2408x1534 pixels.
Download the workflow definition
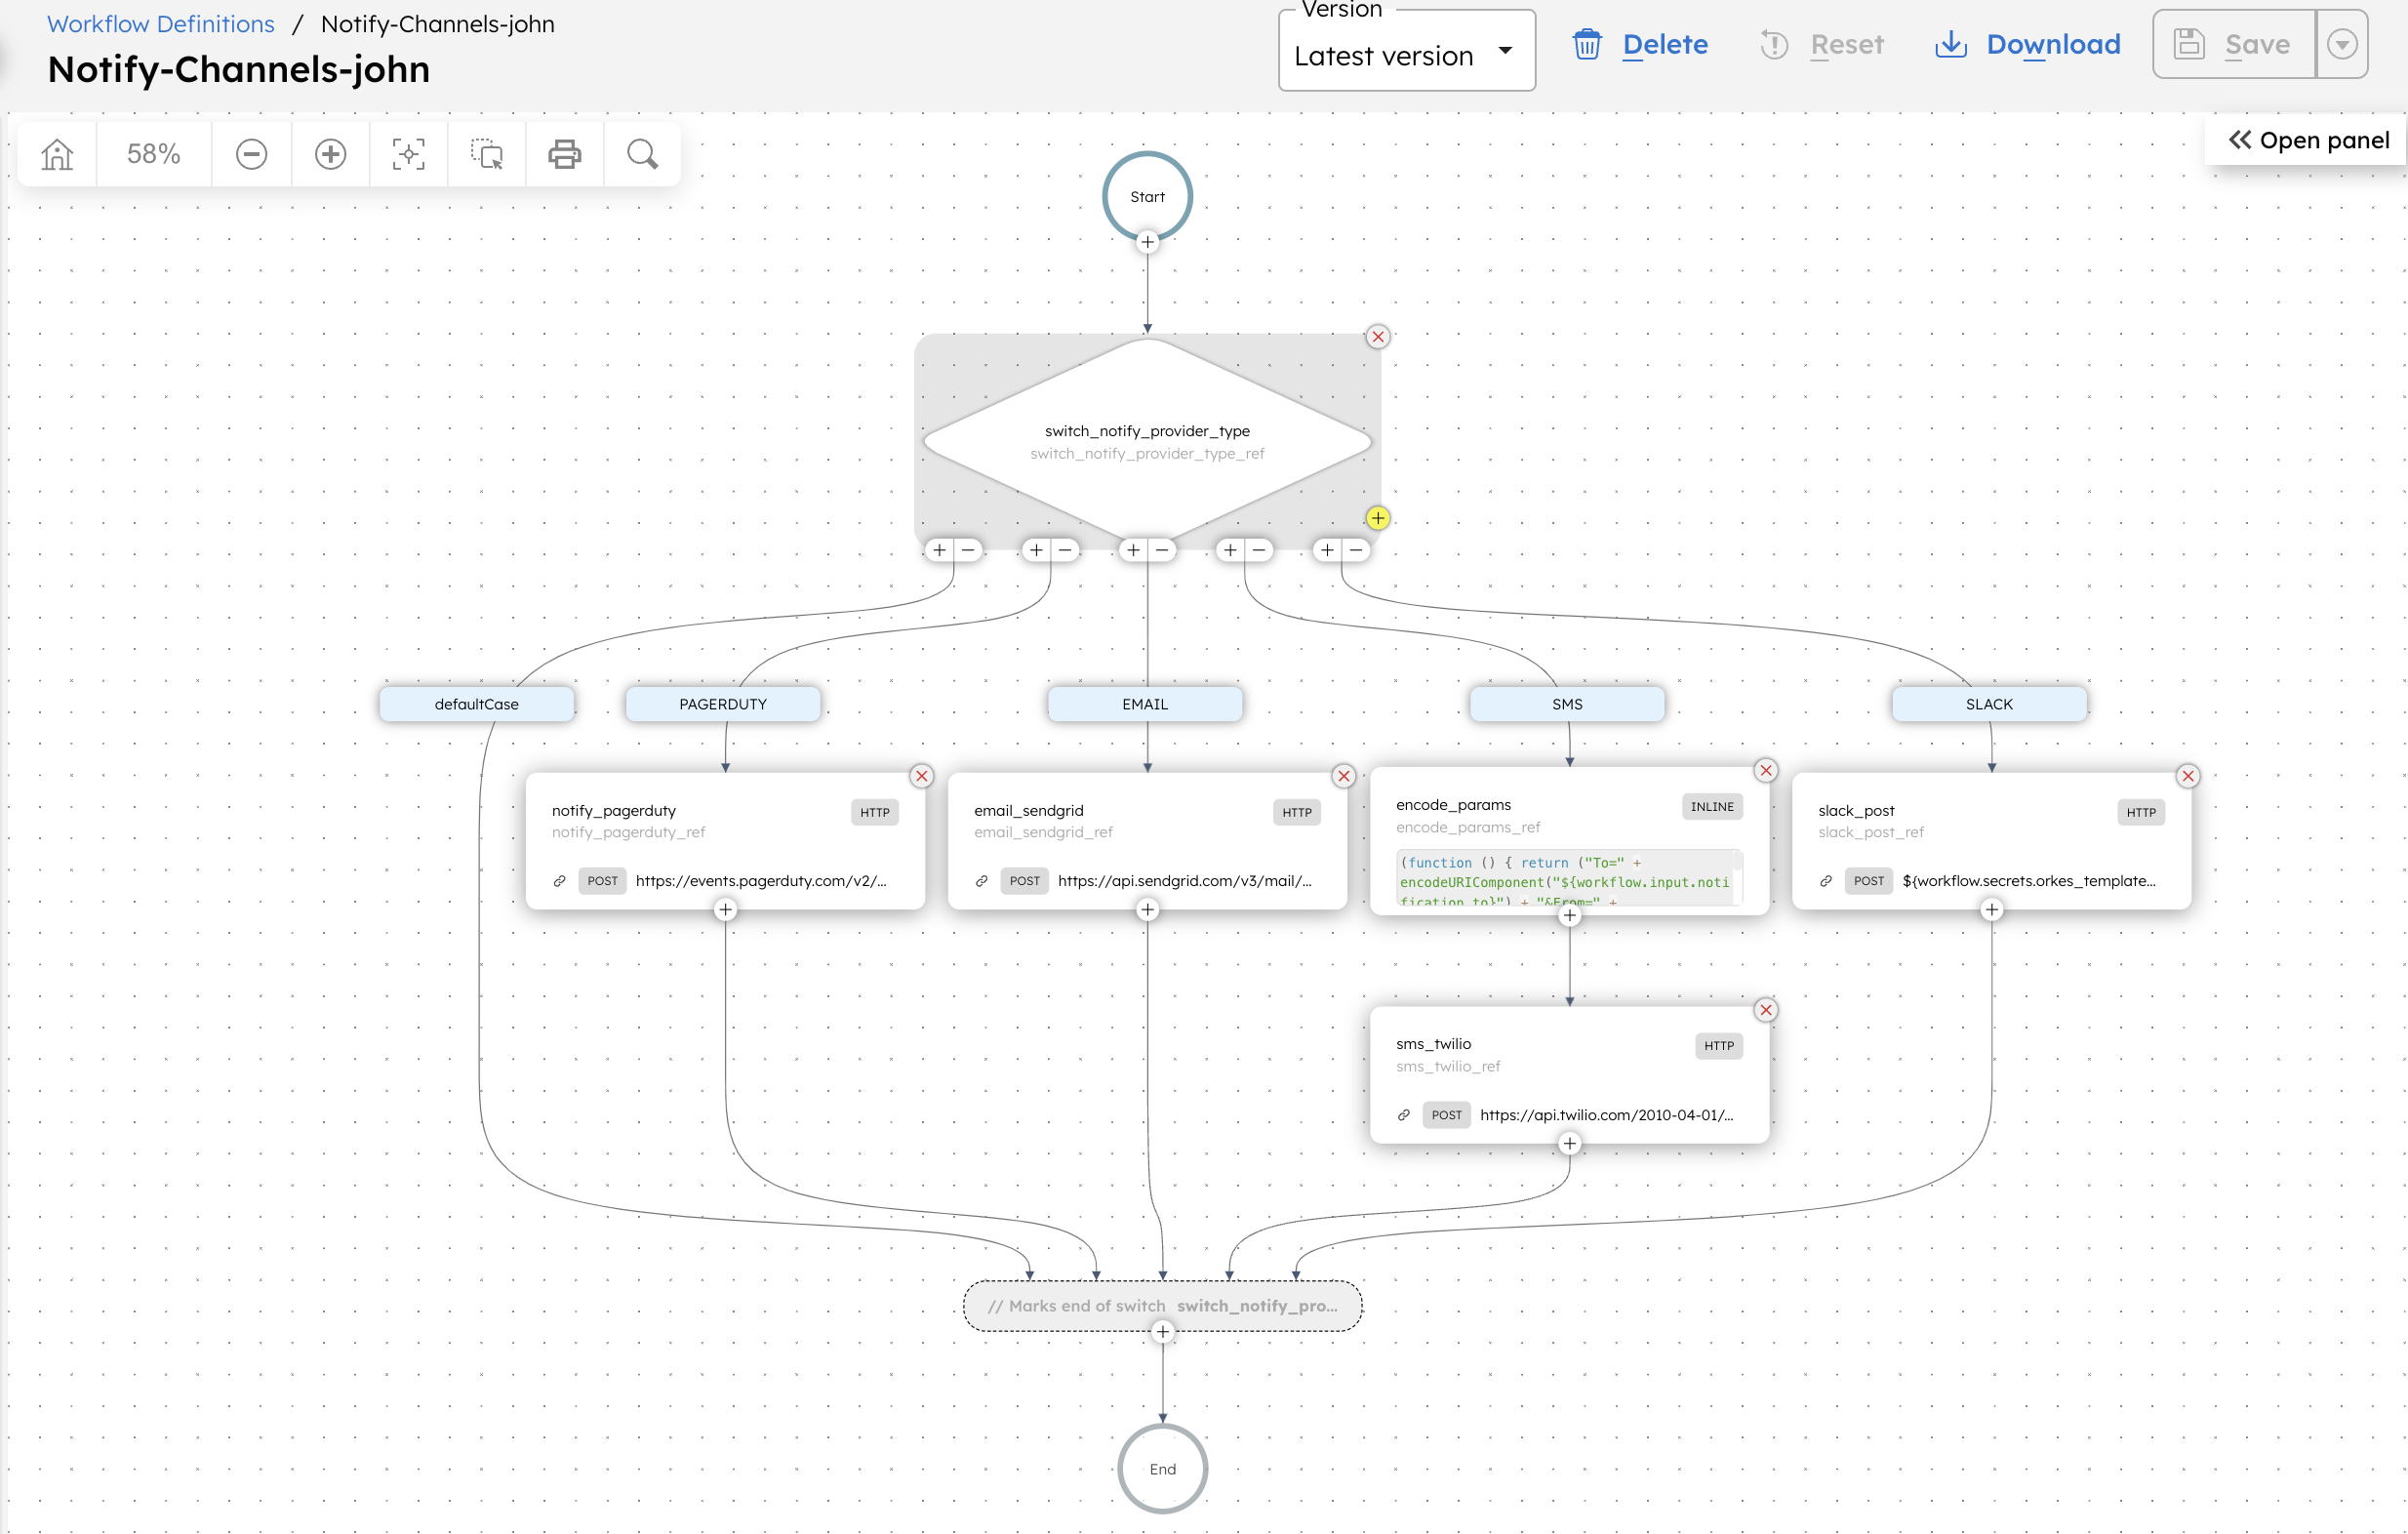(x=2027, y=45)
